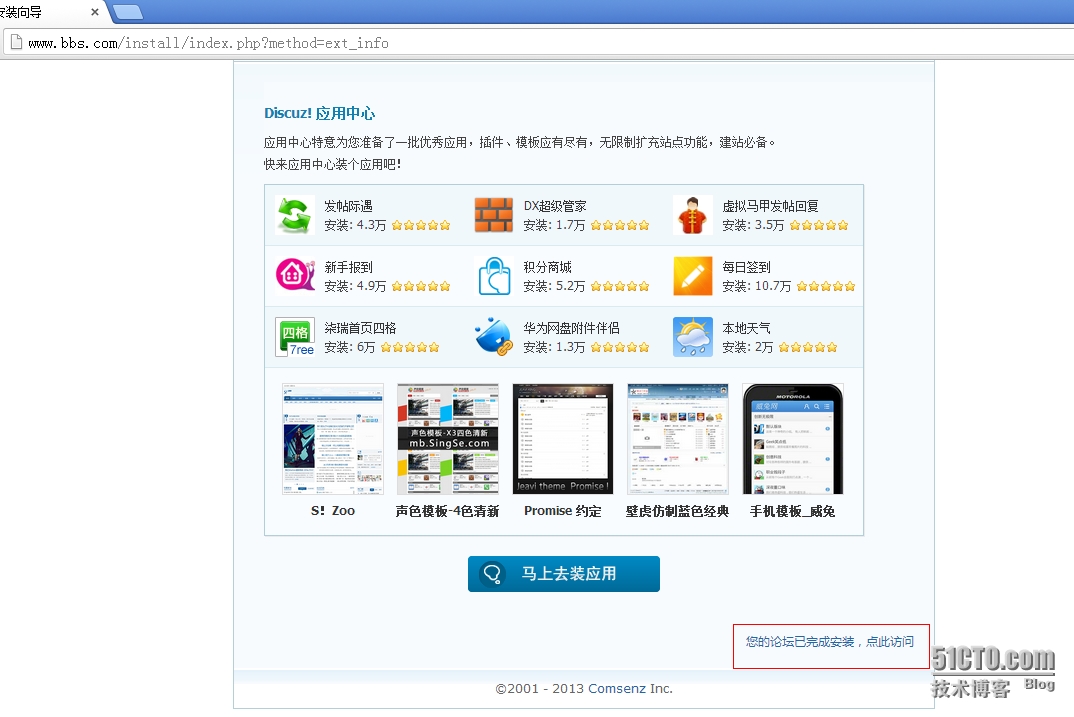Open the 华为网盘附件伴侣 app title
Screen dimensions: 1074x717
click(x=571, y=328)
